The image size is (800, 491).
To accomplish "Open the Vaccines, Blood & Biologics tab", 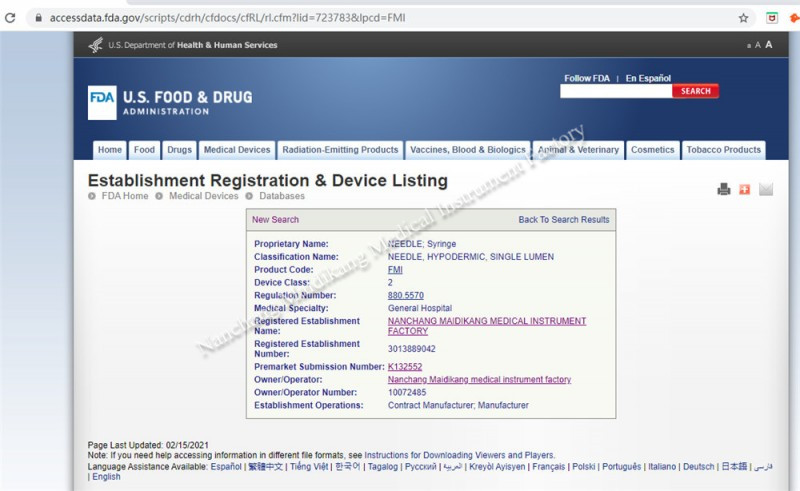I will click(x=468, y=150).
